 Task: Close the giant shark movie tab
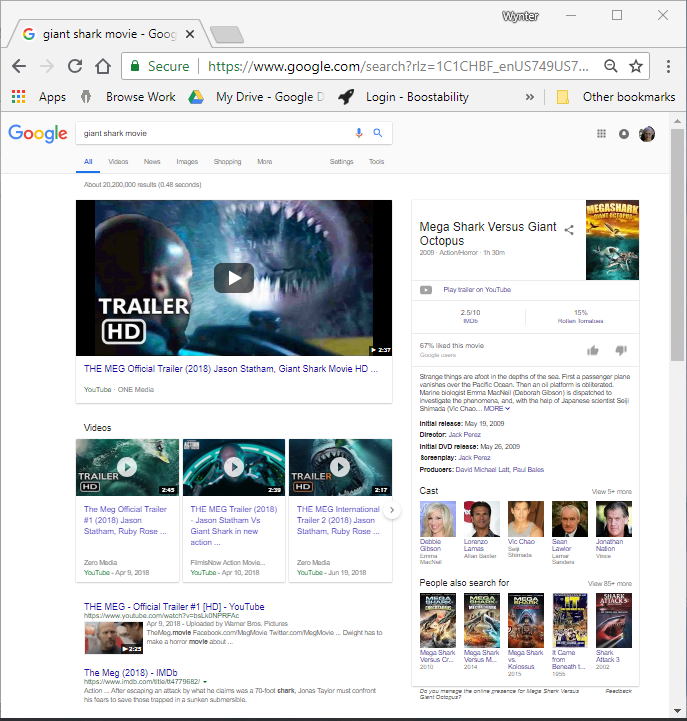(x=189, y=34)
